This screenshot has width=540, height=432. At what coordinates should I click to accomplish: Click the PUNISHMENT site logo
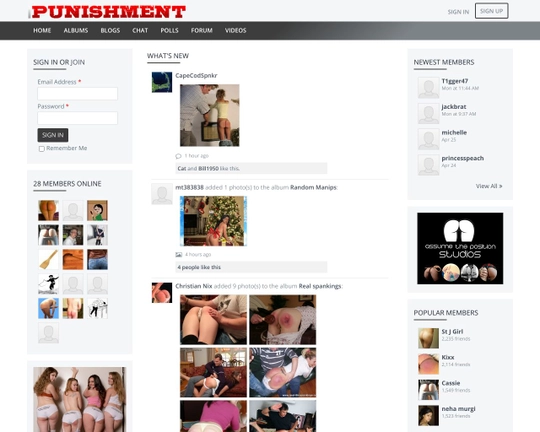pos(108,12)
